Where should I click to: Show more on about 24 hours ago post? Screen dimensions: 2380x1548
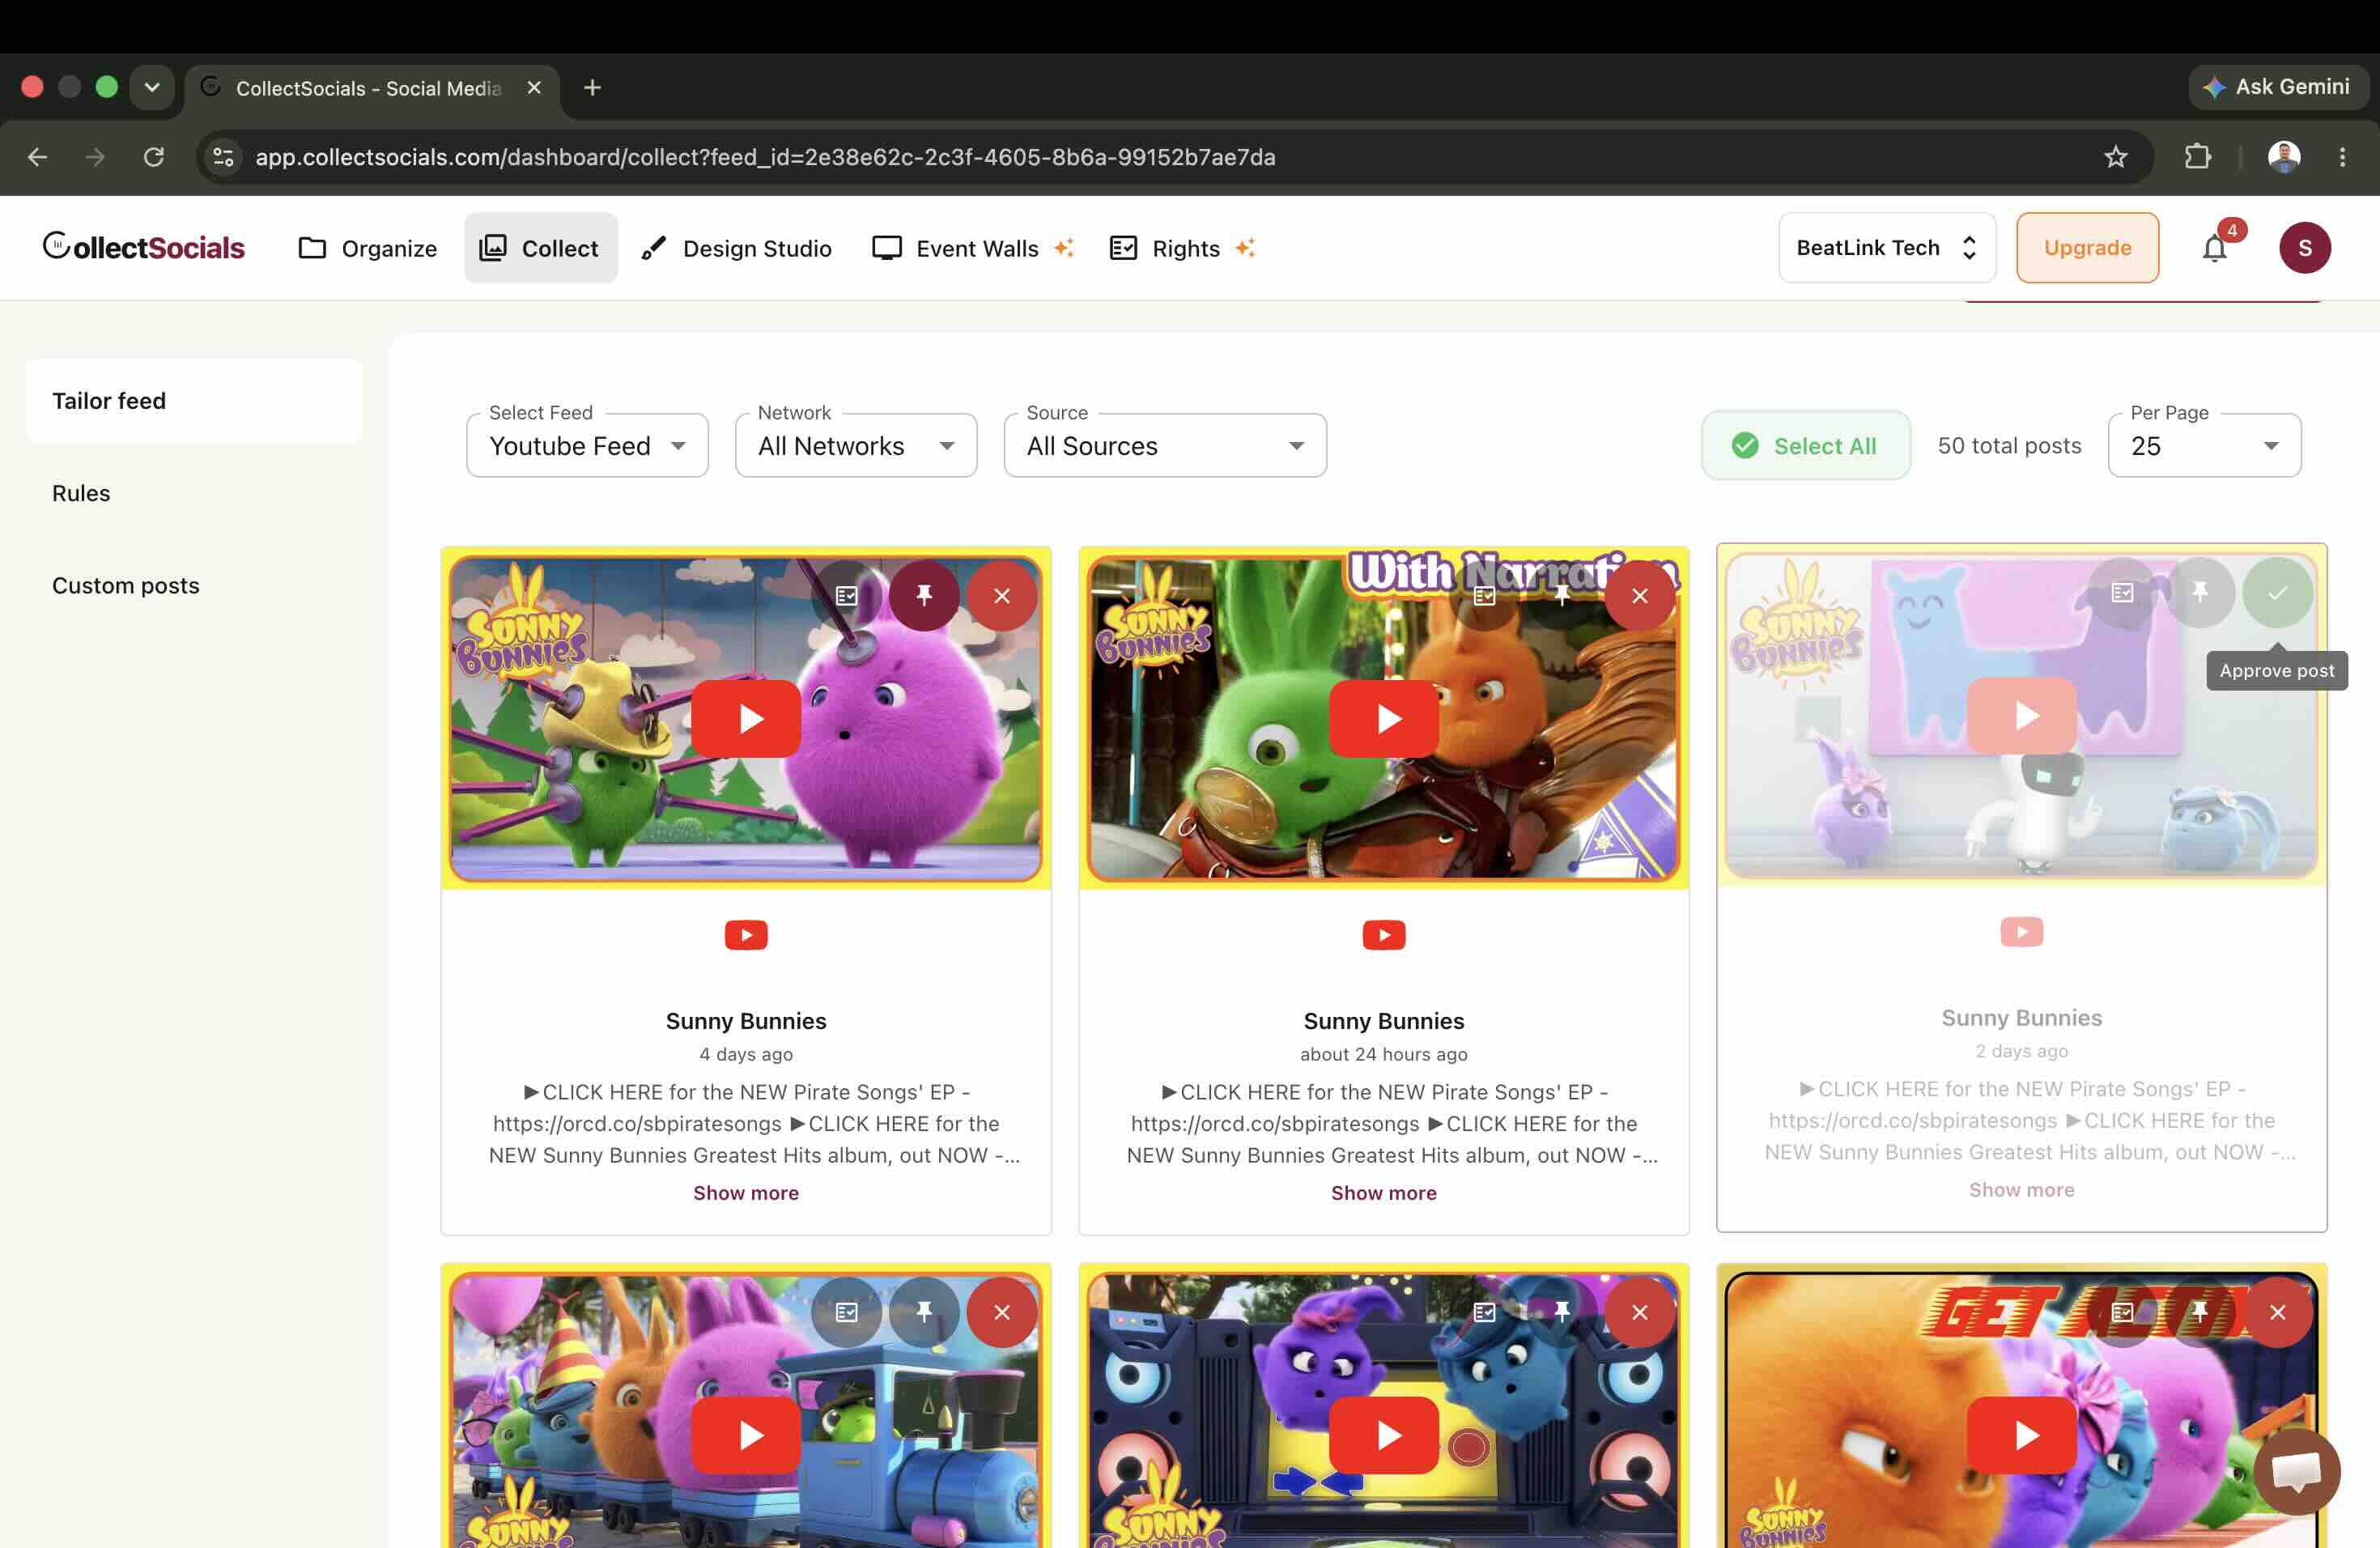[1384, 1193]
